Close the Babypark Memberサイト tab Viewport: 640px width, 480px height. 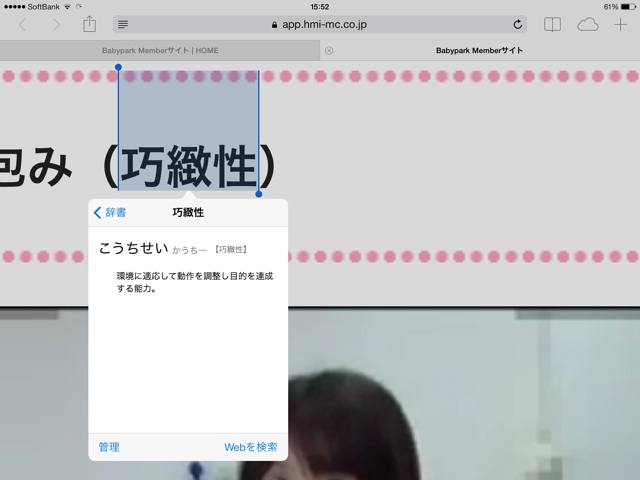point(329,51)
